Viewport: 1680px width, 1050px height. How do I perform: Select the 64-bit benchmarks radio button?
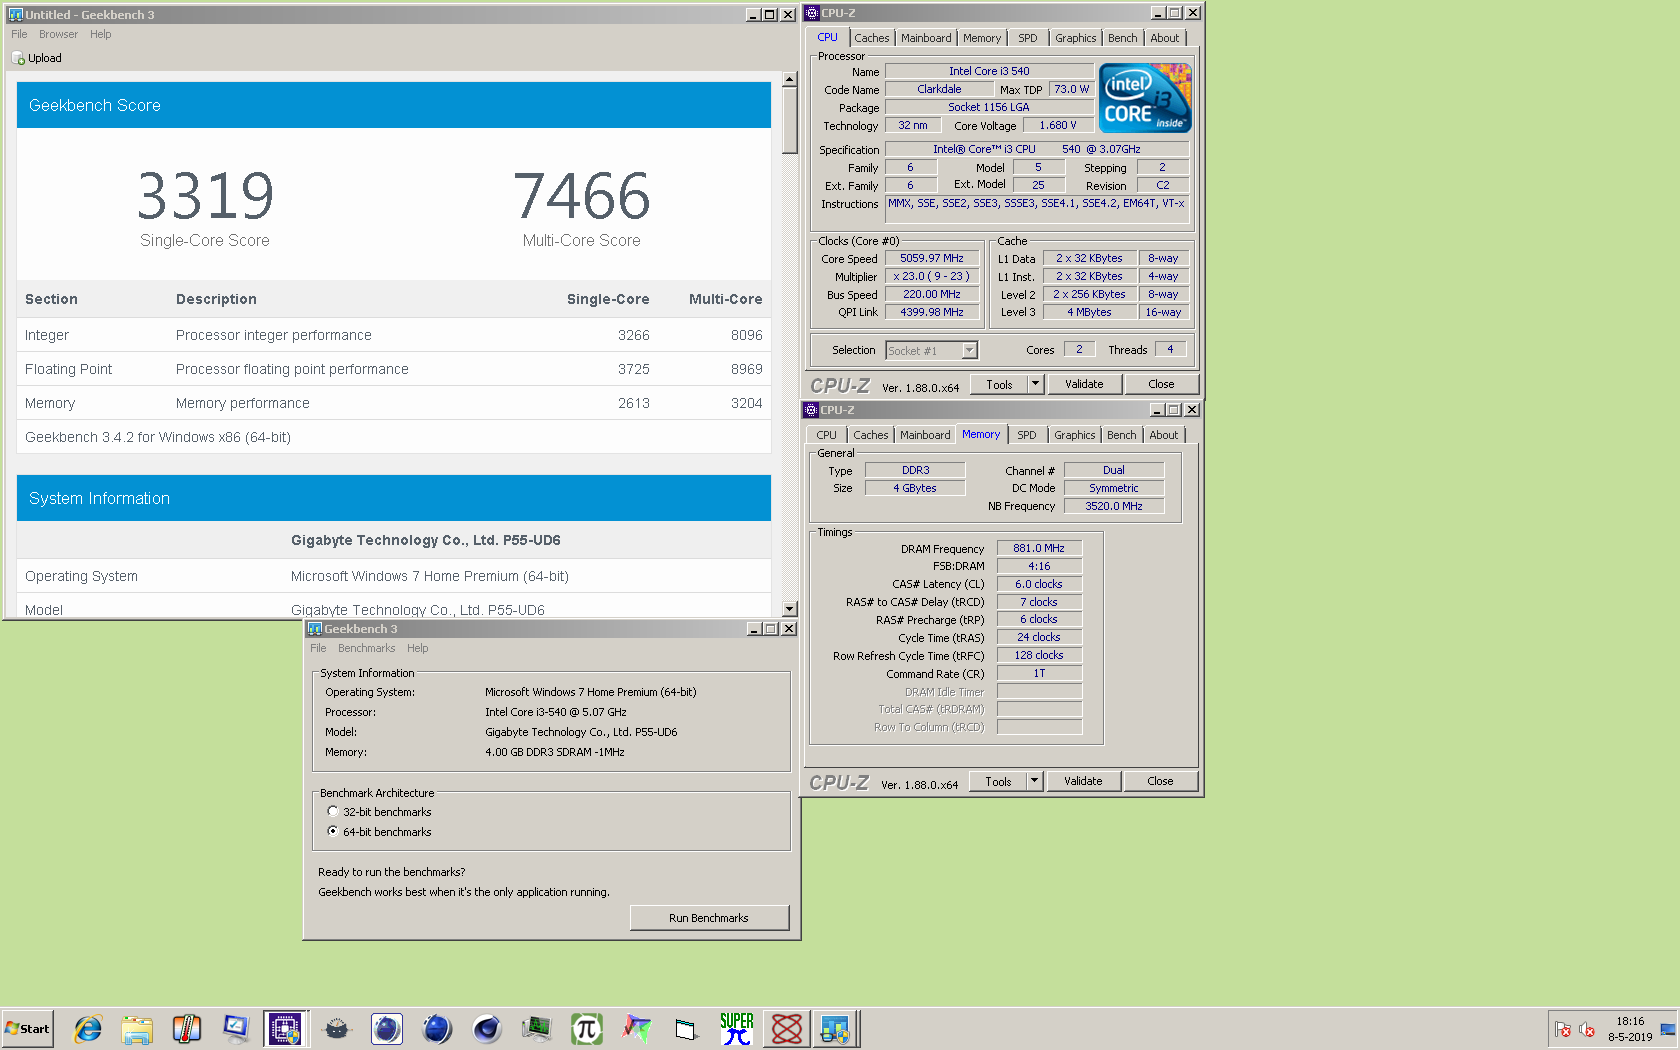(x=333, y=831)
